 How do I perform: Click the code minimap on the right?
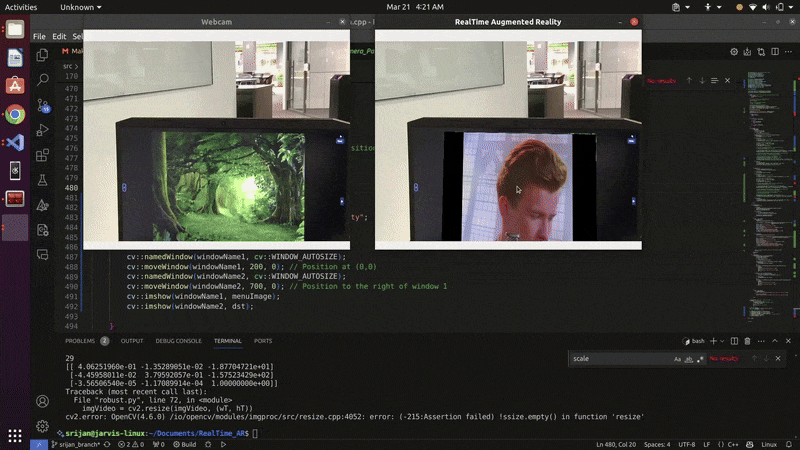768,194
